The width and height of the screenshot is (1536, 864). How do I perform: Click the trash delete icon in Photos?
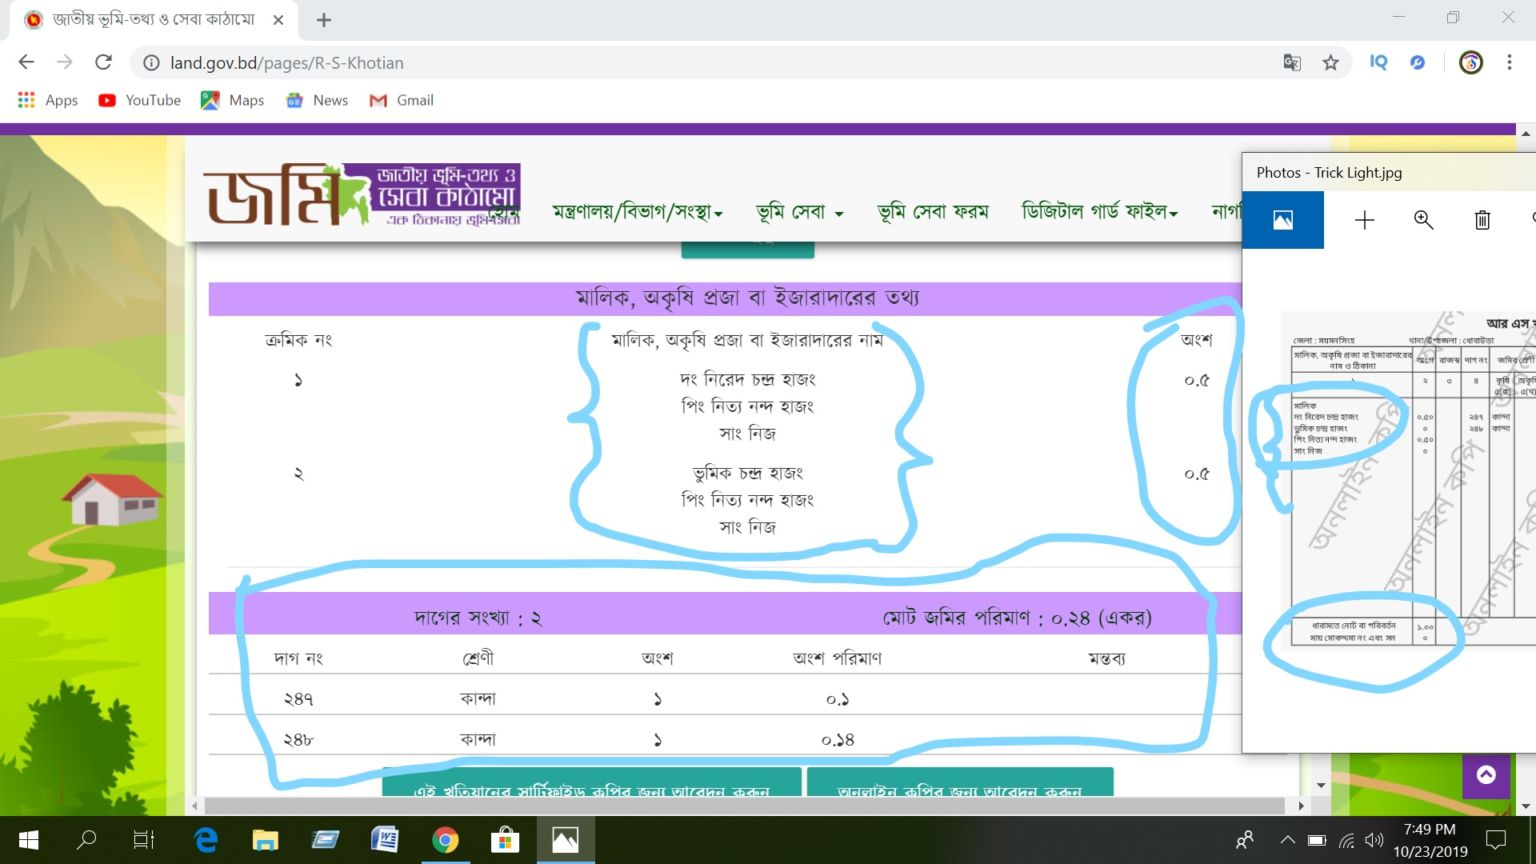pos(1482,220)
